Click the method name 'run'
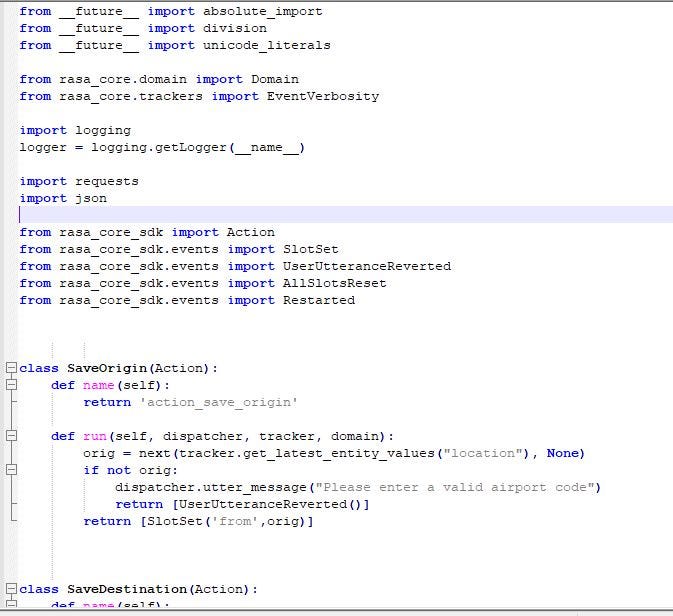673x616 pixels. [x=95, y=437]
